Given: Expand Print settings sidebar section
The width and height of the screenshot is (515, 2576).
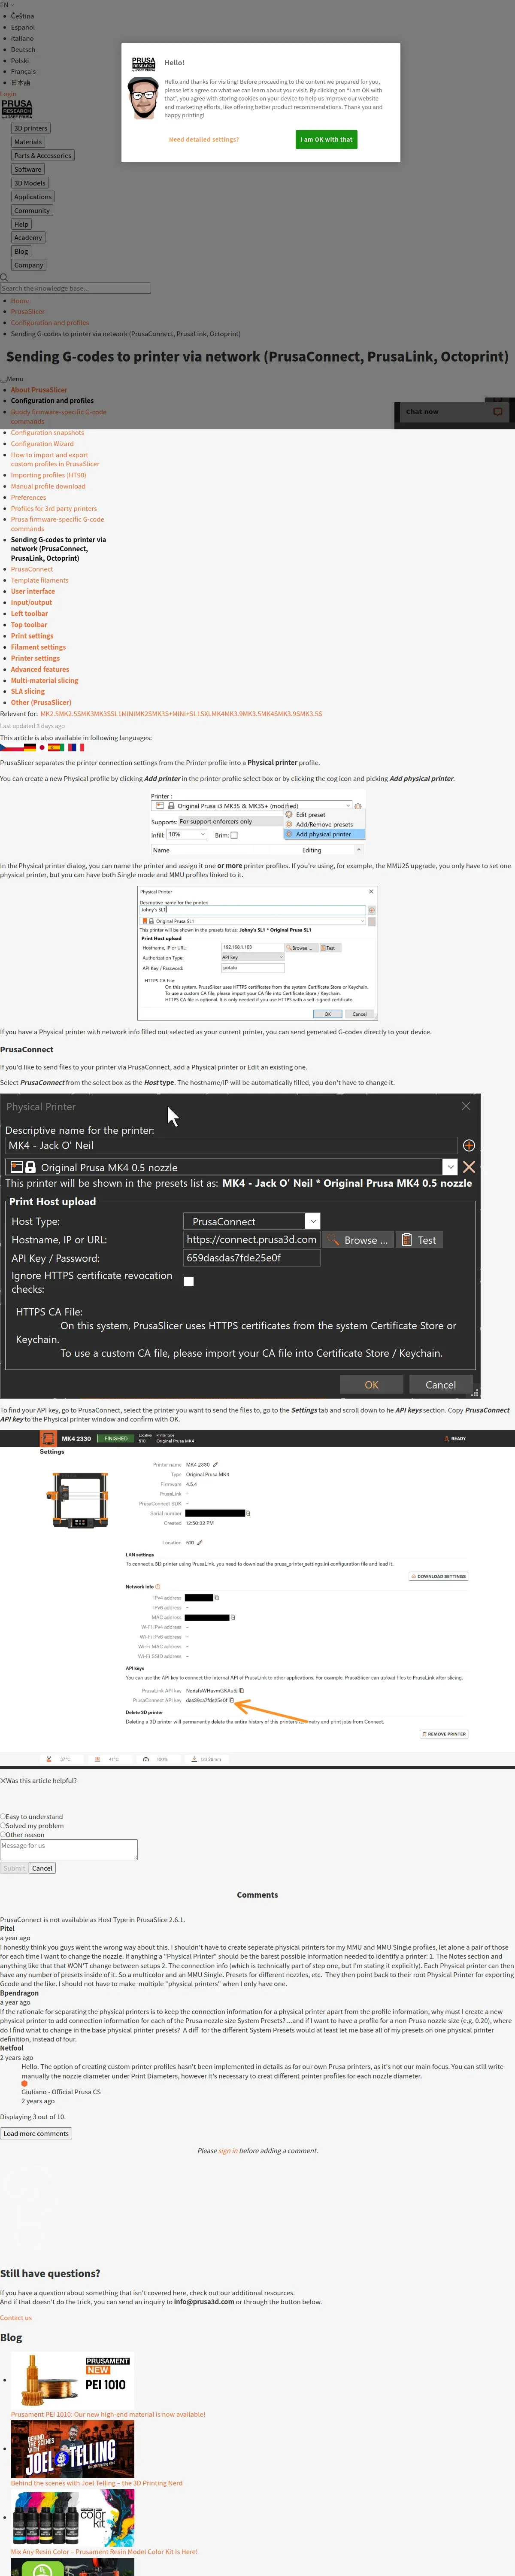Looking at the screenshot, I should point(32,636).
